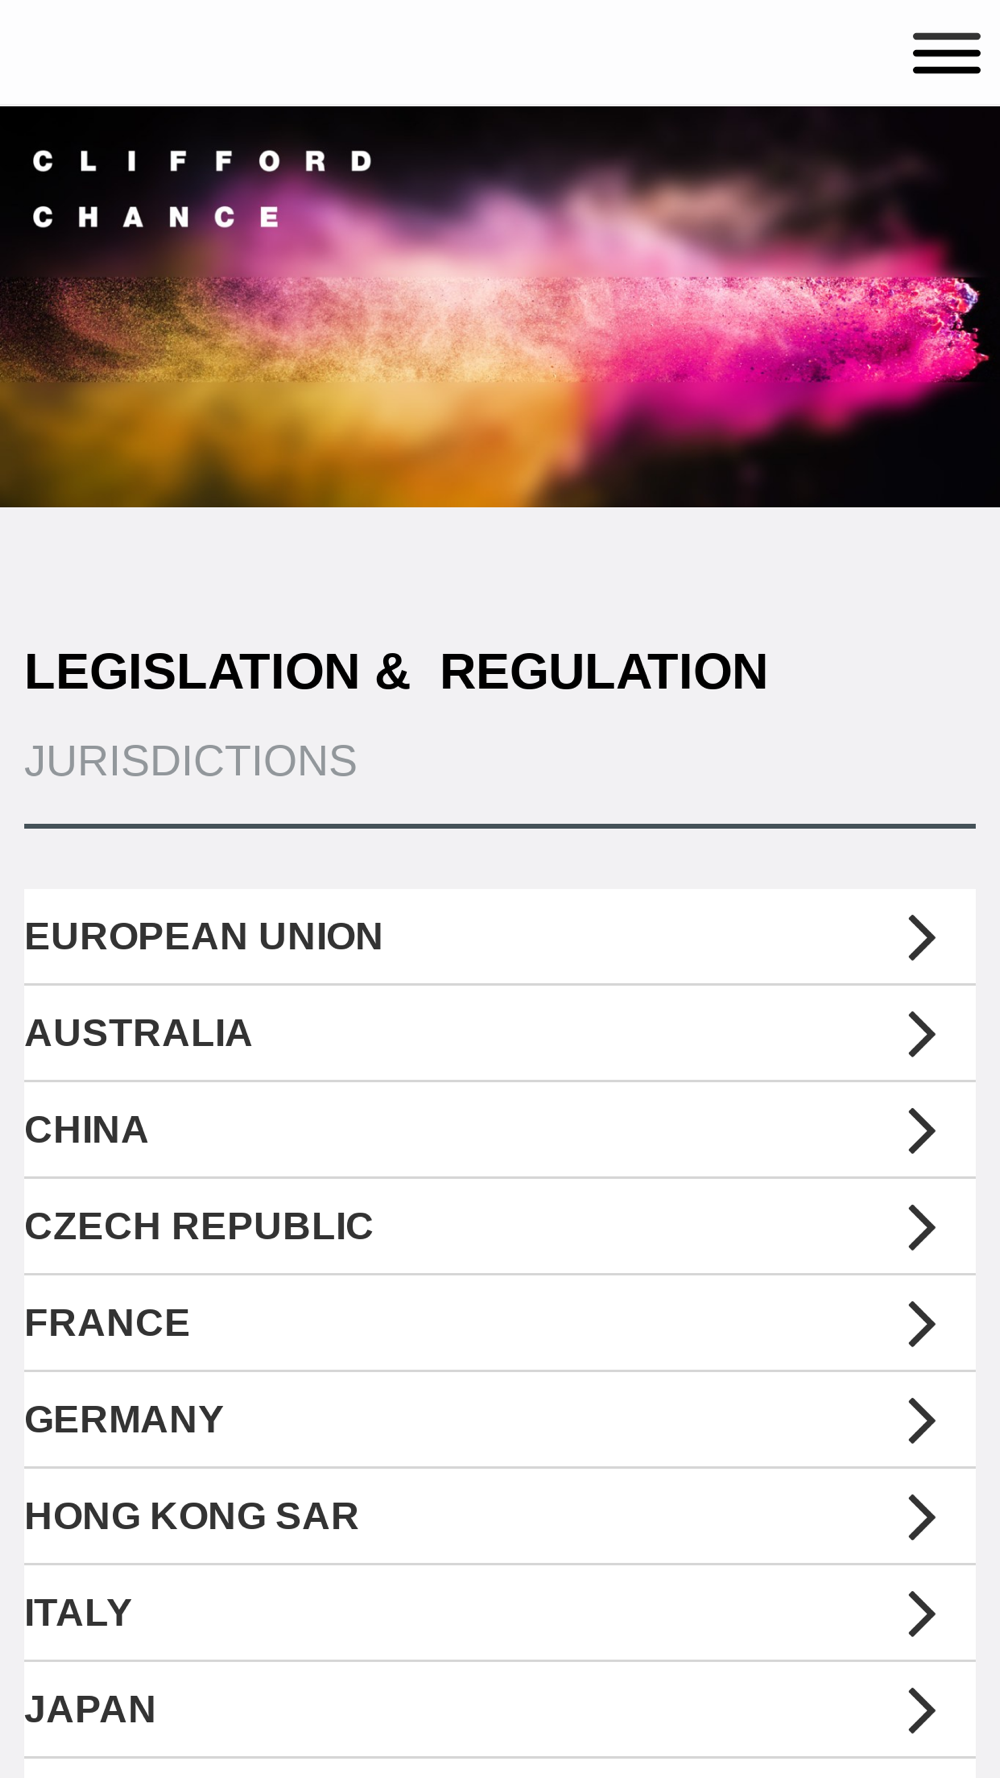Select Hong Kong SAR text label
The height and width of the screenshot is (1778, 1000).
(x=192, y=1516)
